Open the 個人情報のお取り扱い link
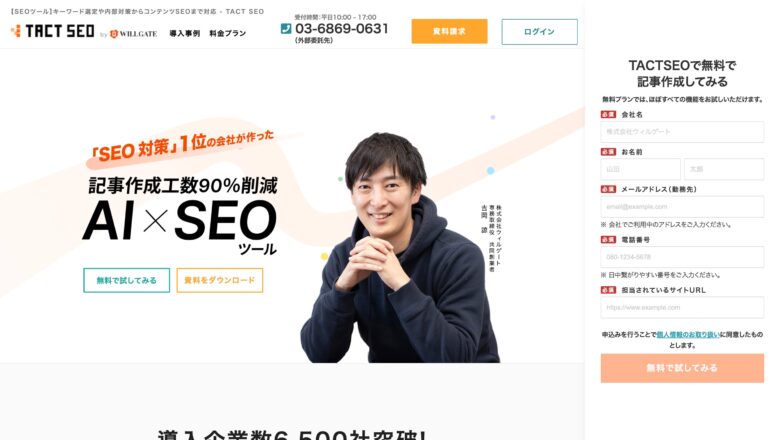 [x=688, y=335]
